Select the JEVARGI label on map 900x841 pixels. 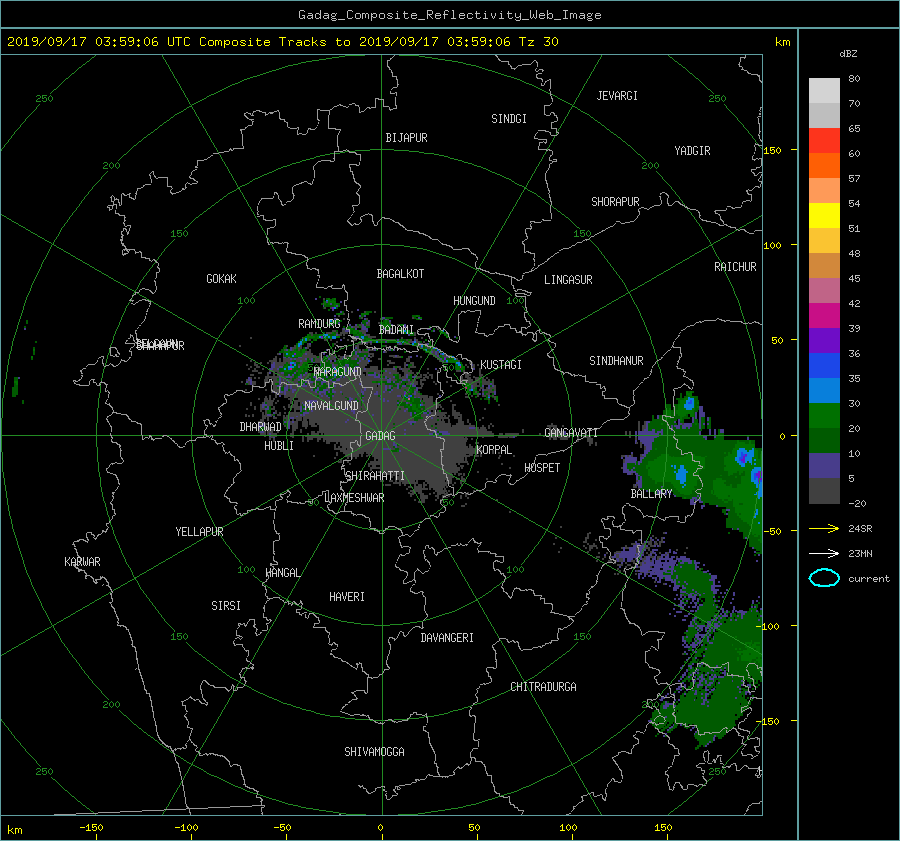[x=617, y=96]
